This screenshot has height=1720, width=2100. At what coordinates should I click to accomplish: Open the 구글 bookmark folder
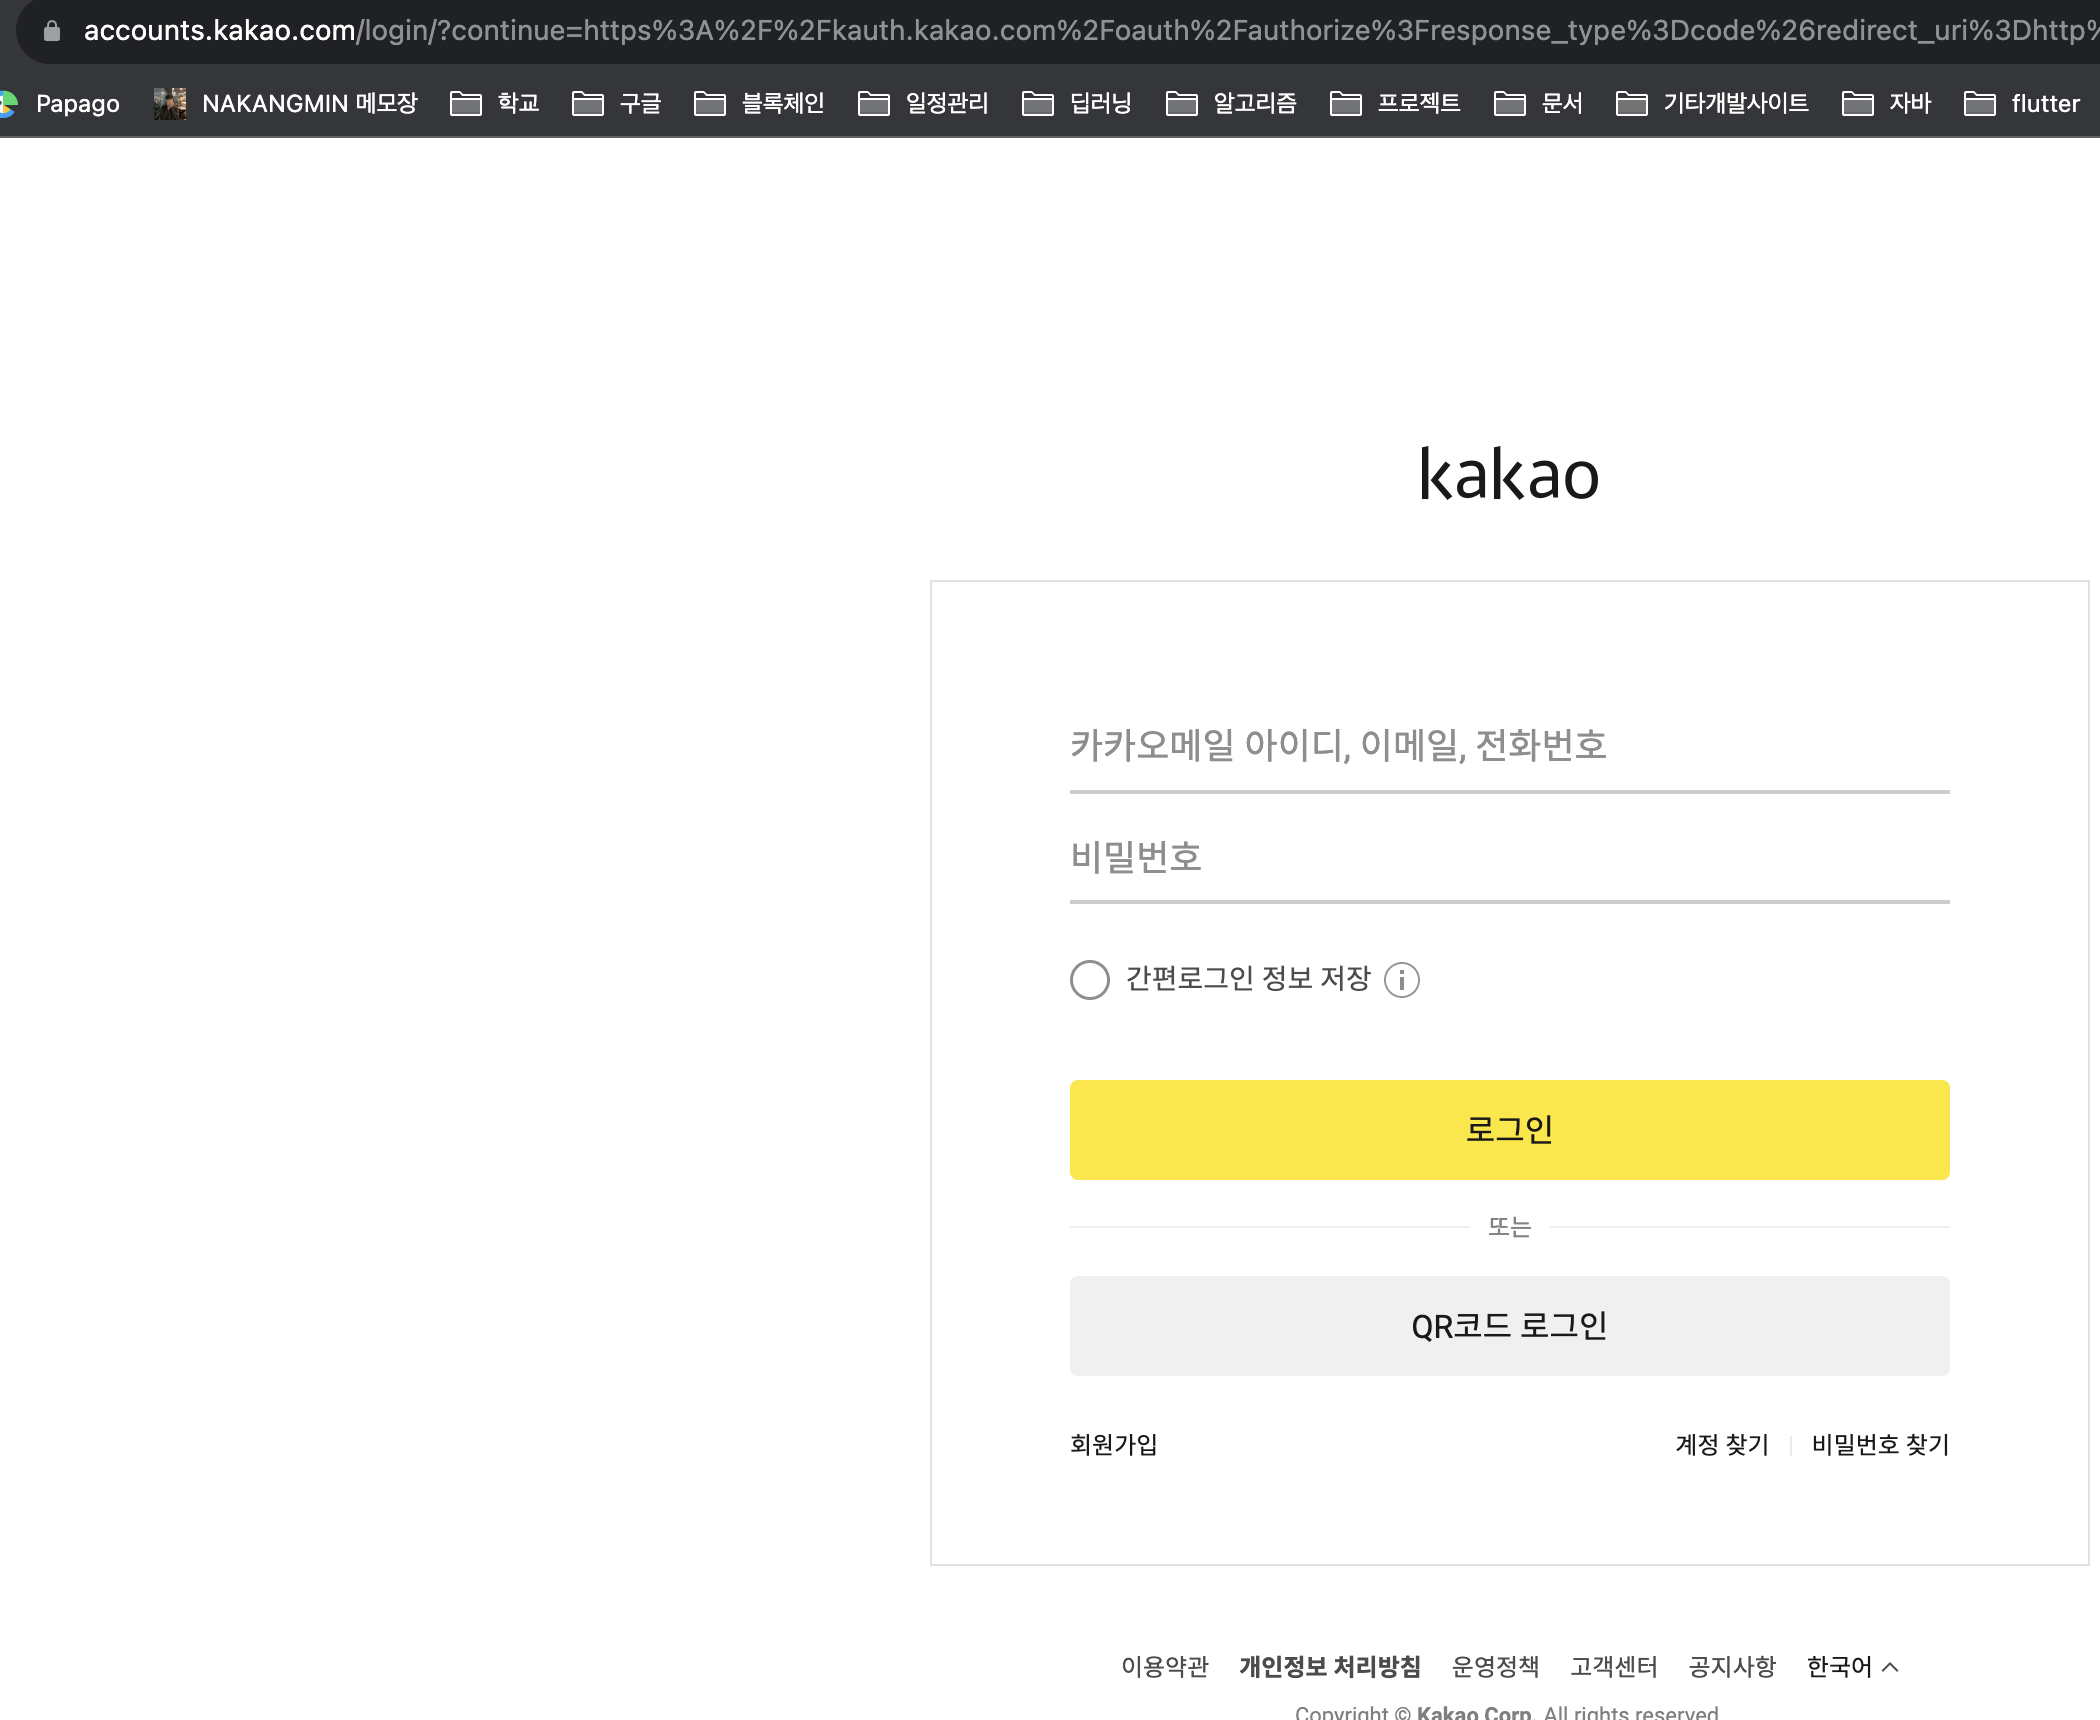616,103
